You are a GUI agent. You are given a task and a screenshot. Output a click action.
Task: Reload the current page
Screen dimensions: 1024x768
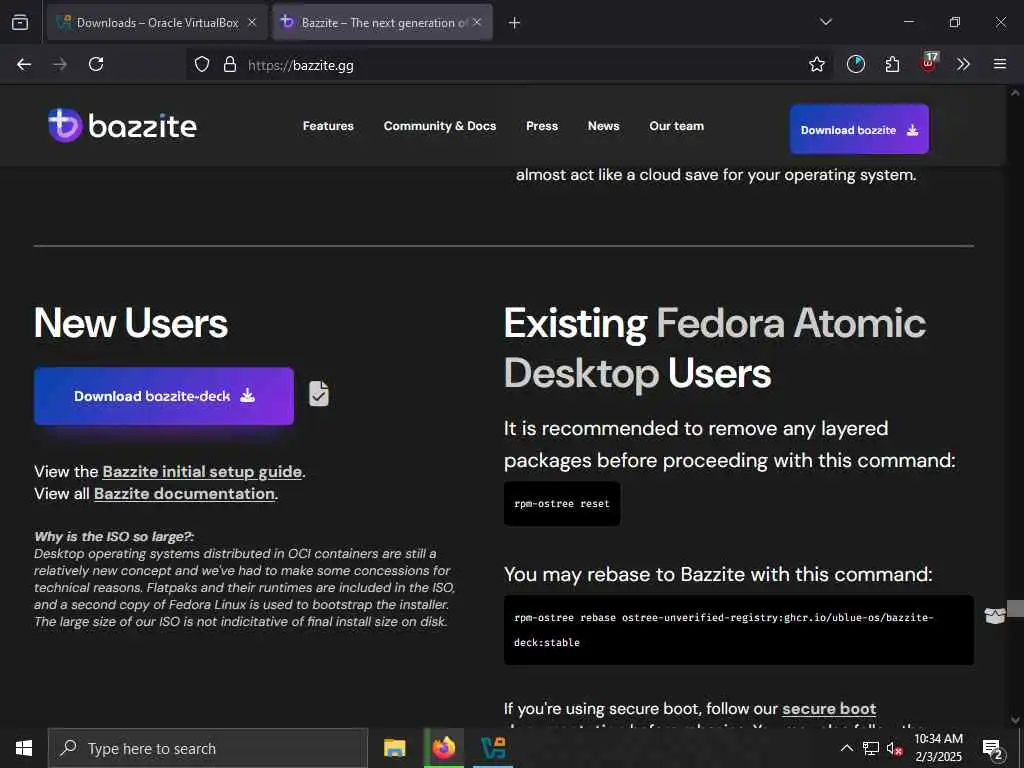96,64
